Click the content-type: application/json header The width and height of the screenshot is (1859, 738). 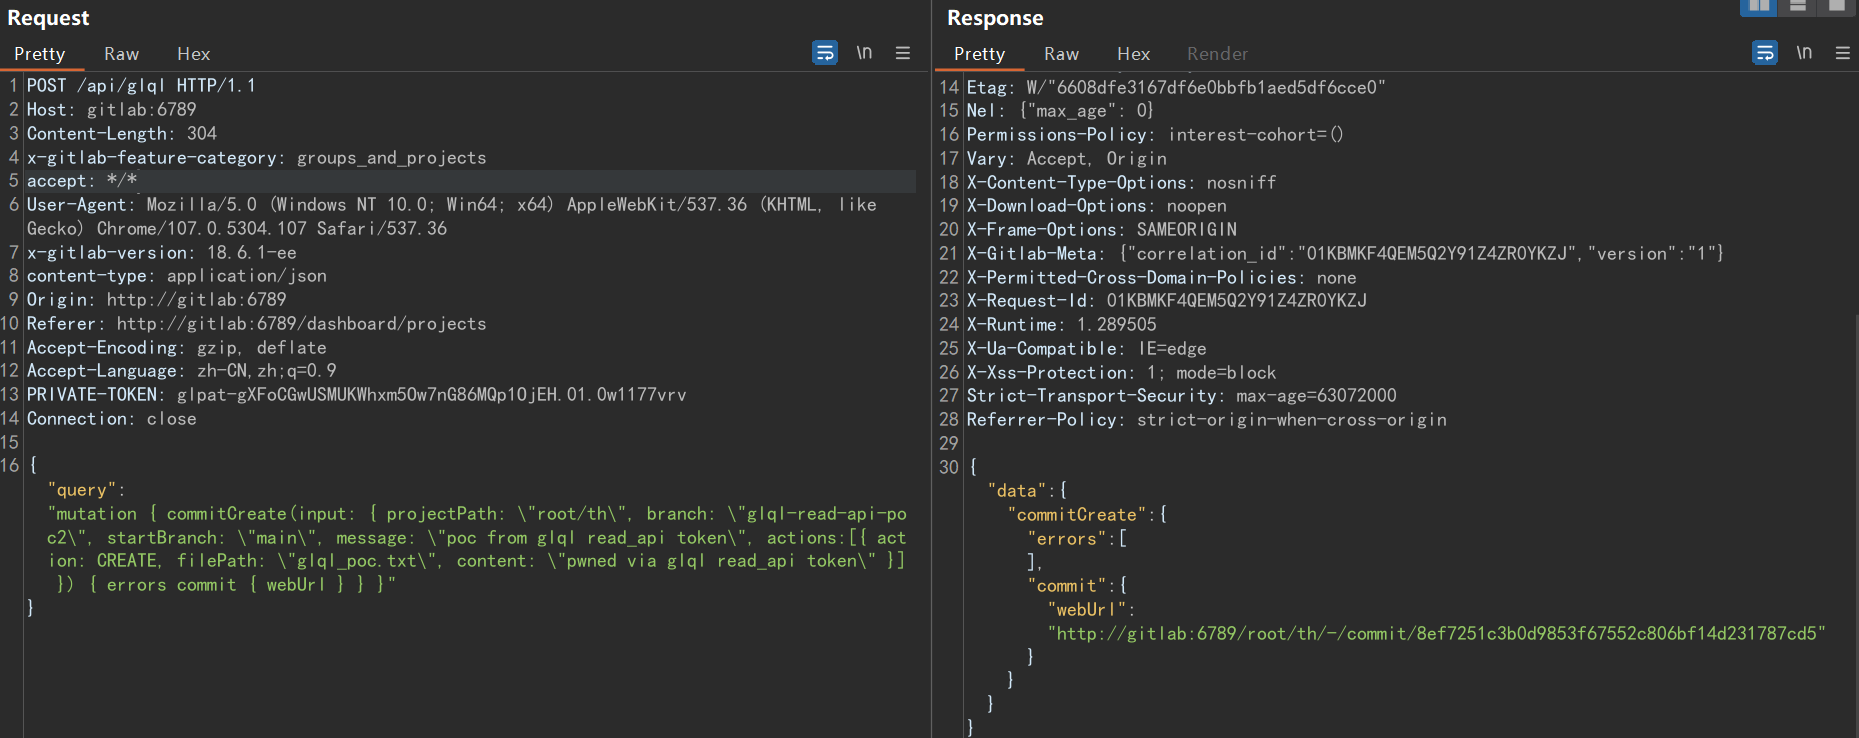(x=176, y=276)
